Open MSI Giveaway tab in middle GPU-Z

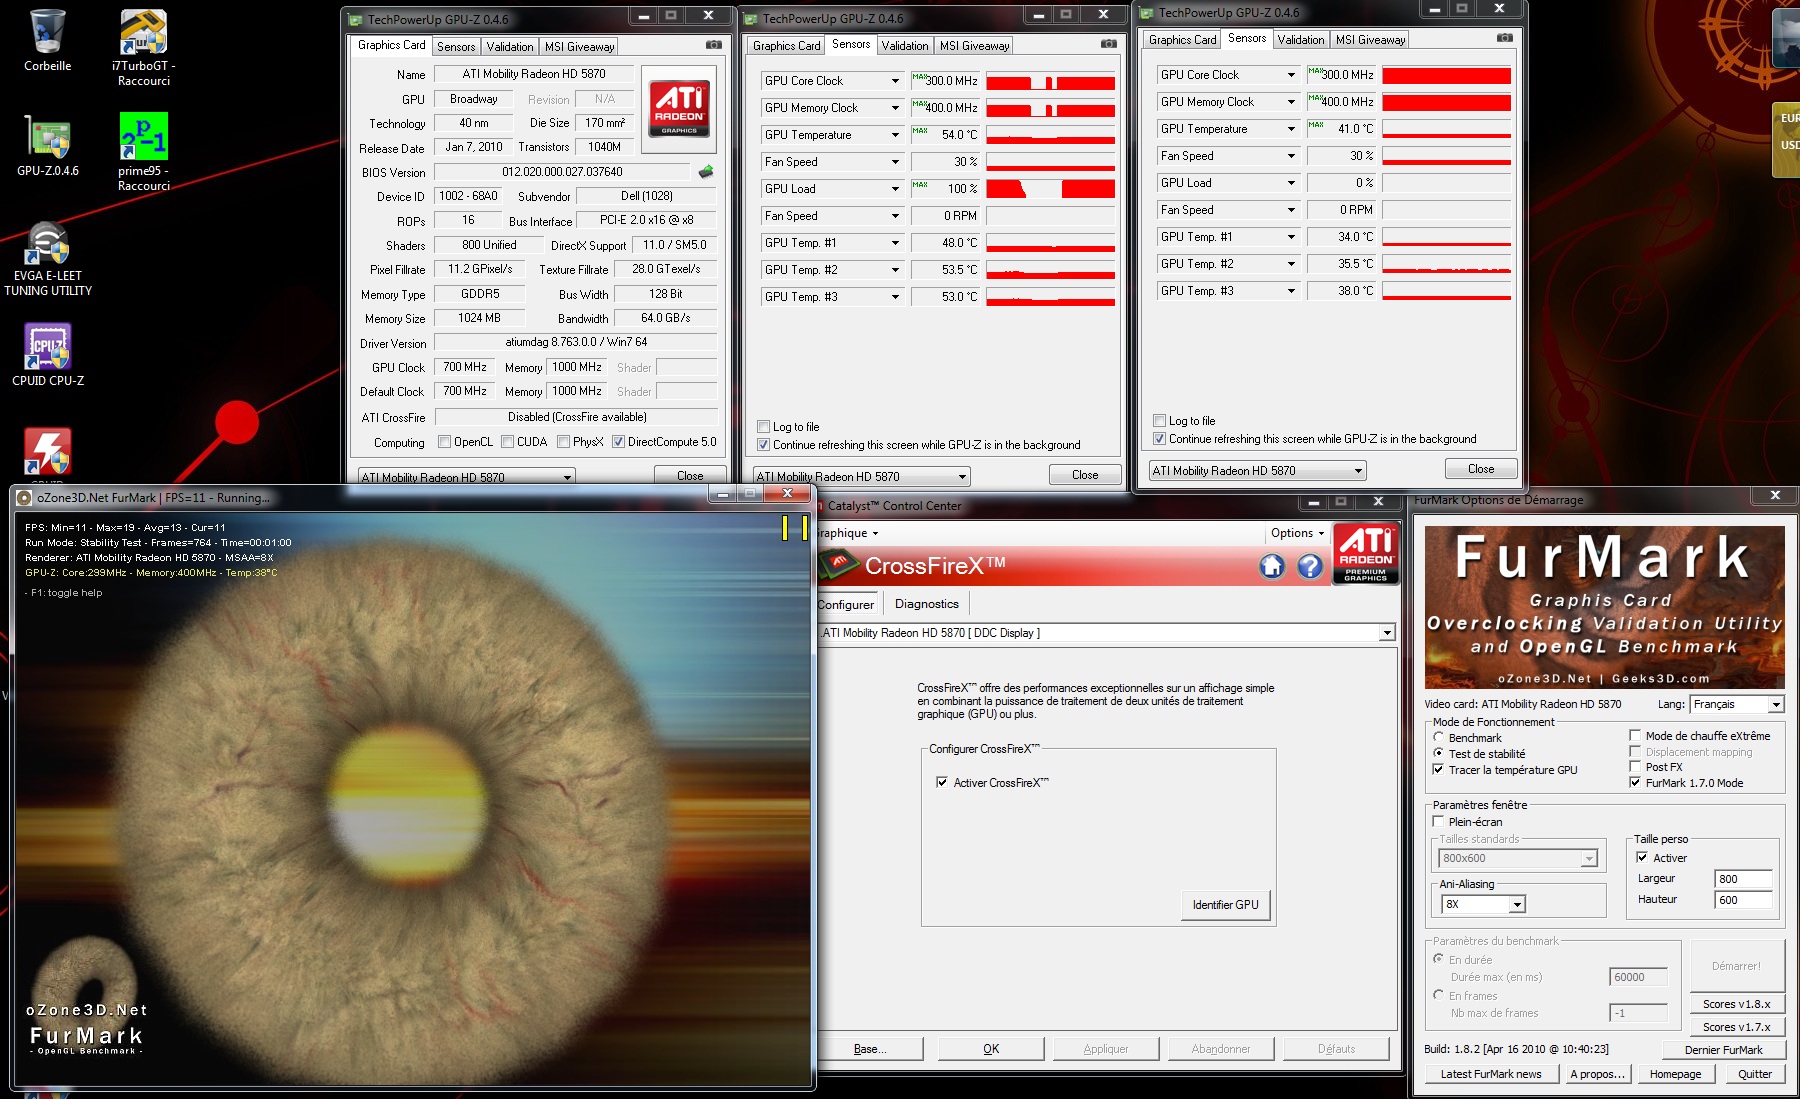click(975, 46)
